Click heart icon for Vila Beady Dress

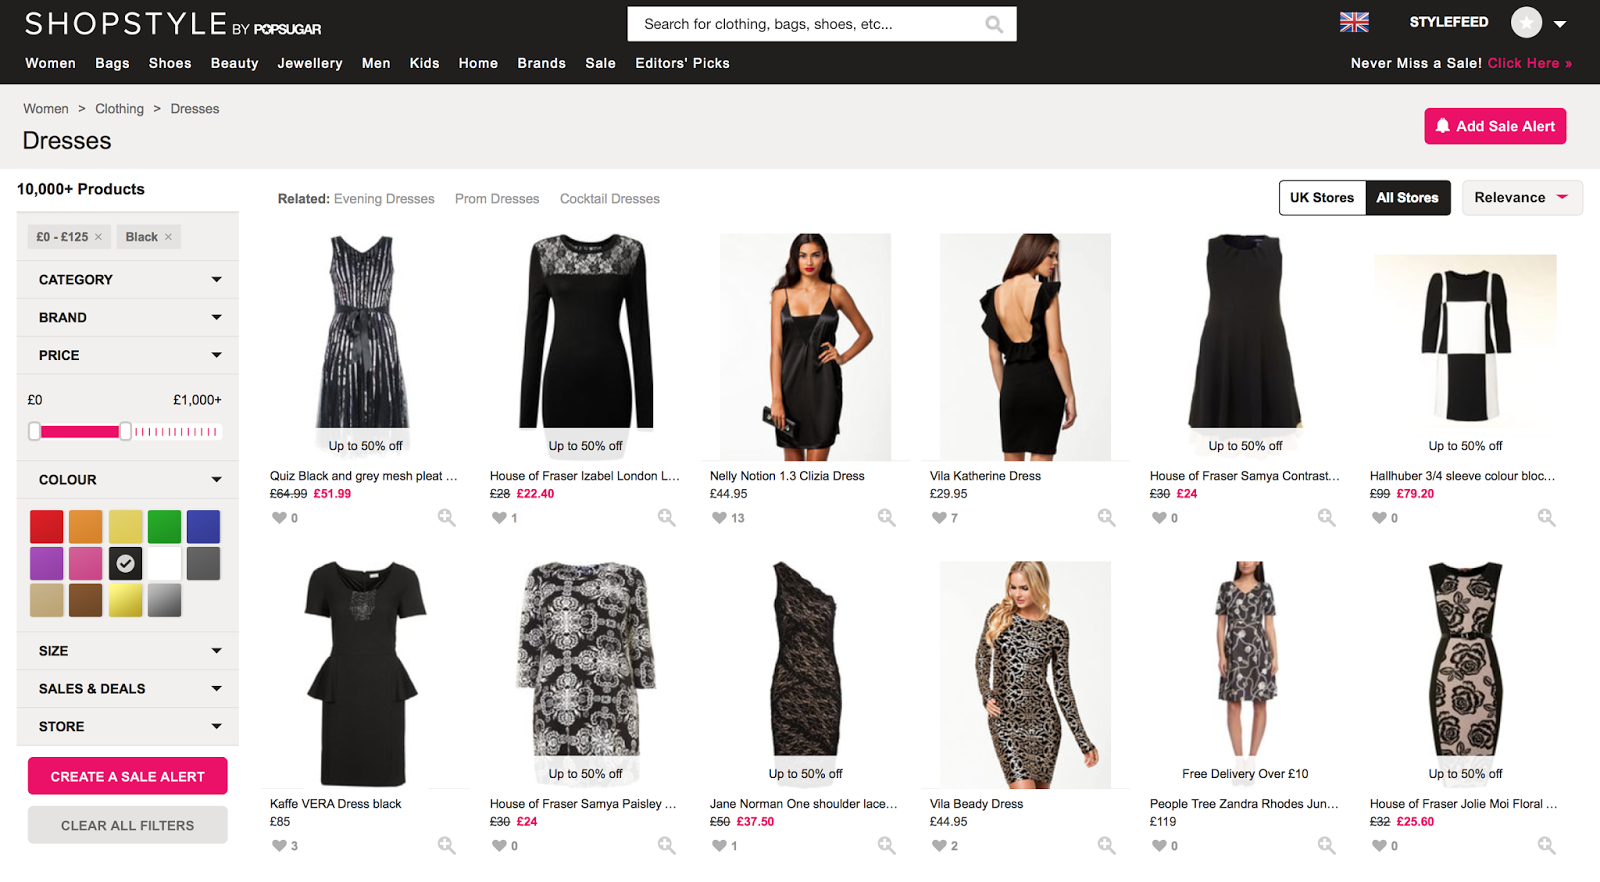(x=939, y=846)
